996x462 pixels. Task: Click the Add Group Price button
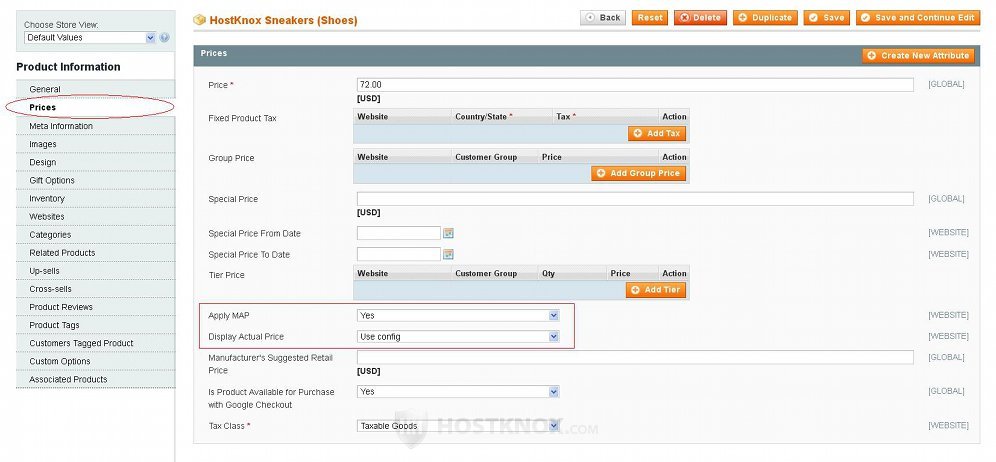click(x=638, y=173)
